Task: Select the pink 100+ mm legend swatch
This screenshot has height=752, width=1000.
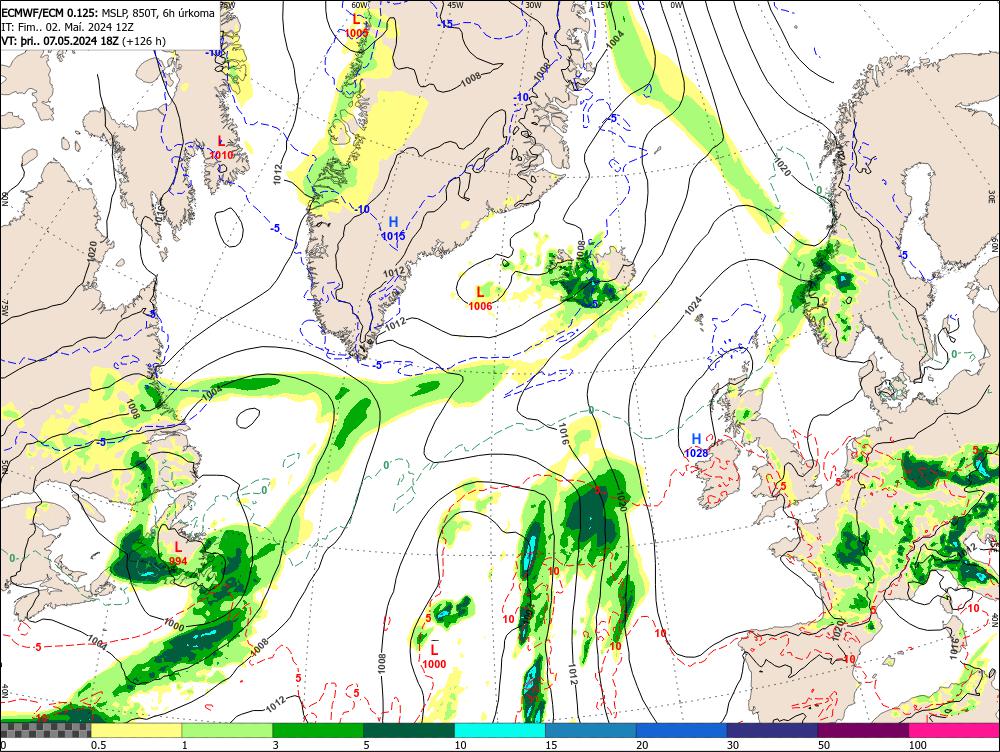Action: (954, 730)
